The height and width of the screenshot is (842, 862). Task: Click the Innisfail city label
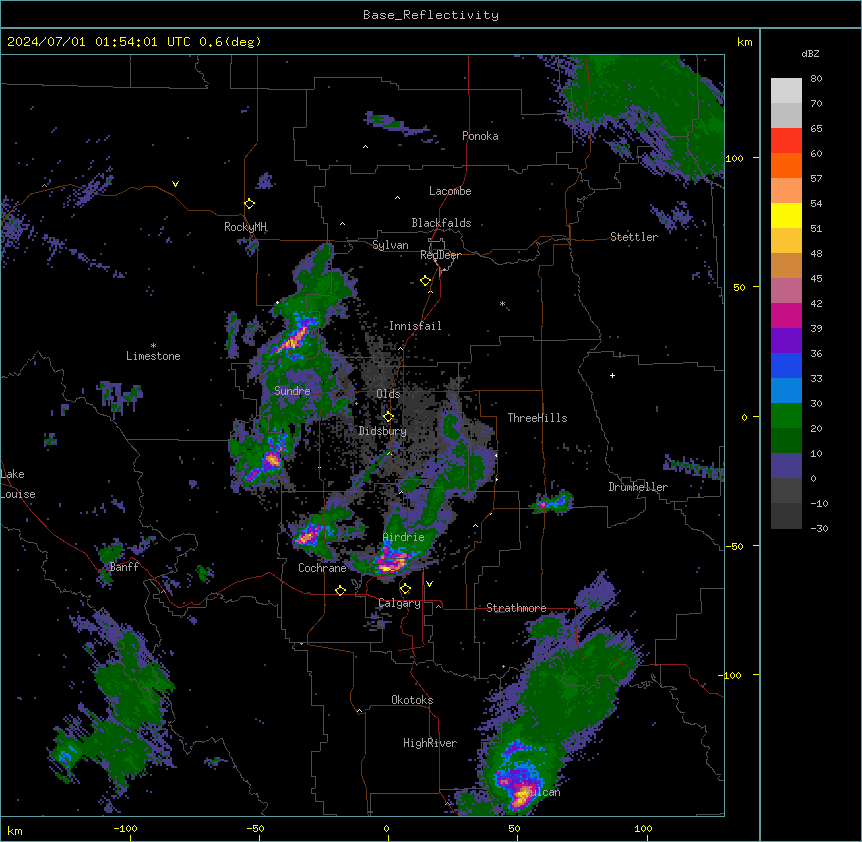tap(415, 326)
